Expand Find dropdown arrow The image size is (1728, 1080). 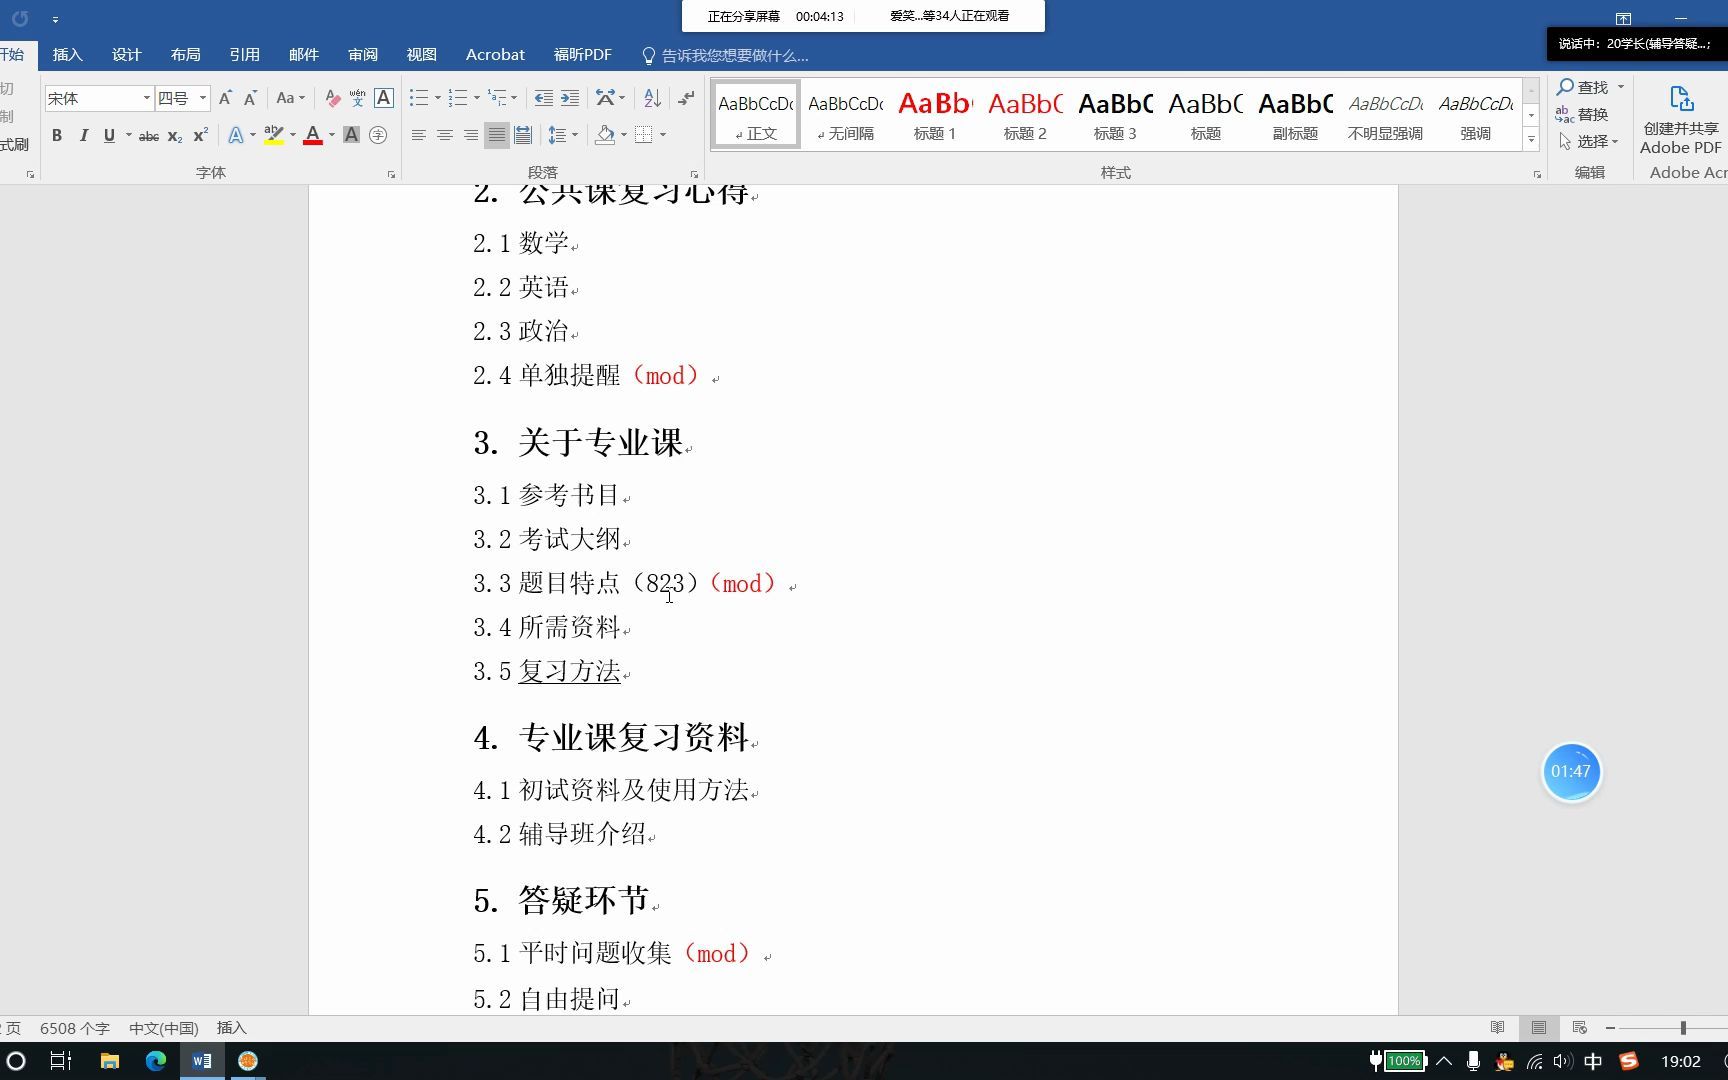coord(1620,87)
